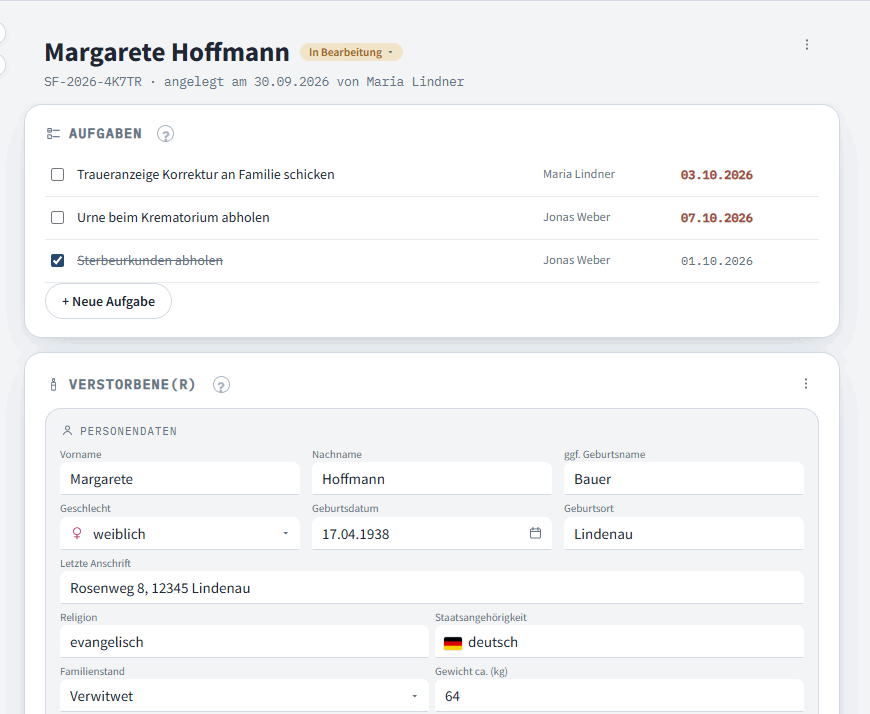This screenshot has width=870, height=714.
Task: Uncheck the Sterbeurkunden abholen task
Action: click(x=57, y=260)
